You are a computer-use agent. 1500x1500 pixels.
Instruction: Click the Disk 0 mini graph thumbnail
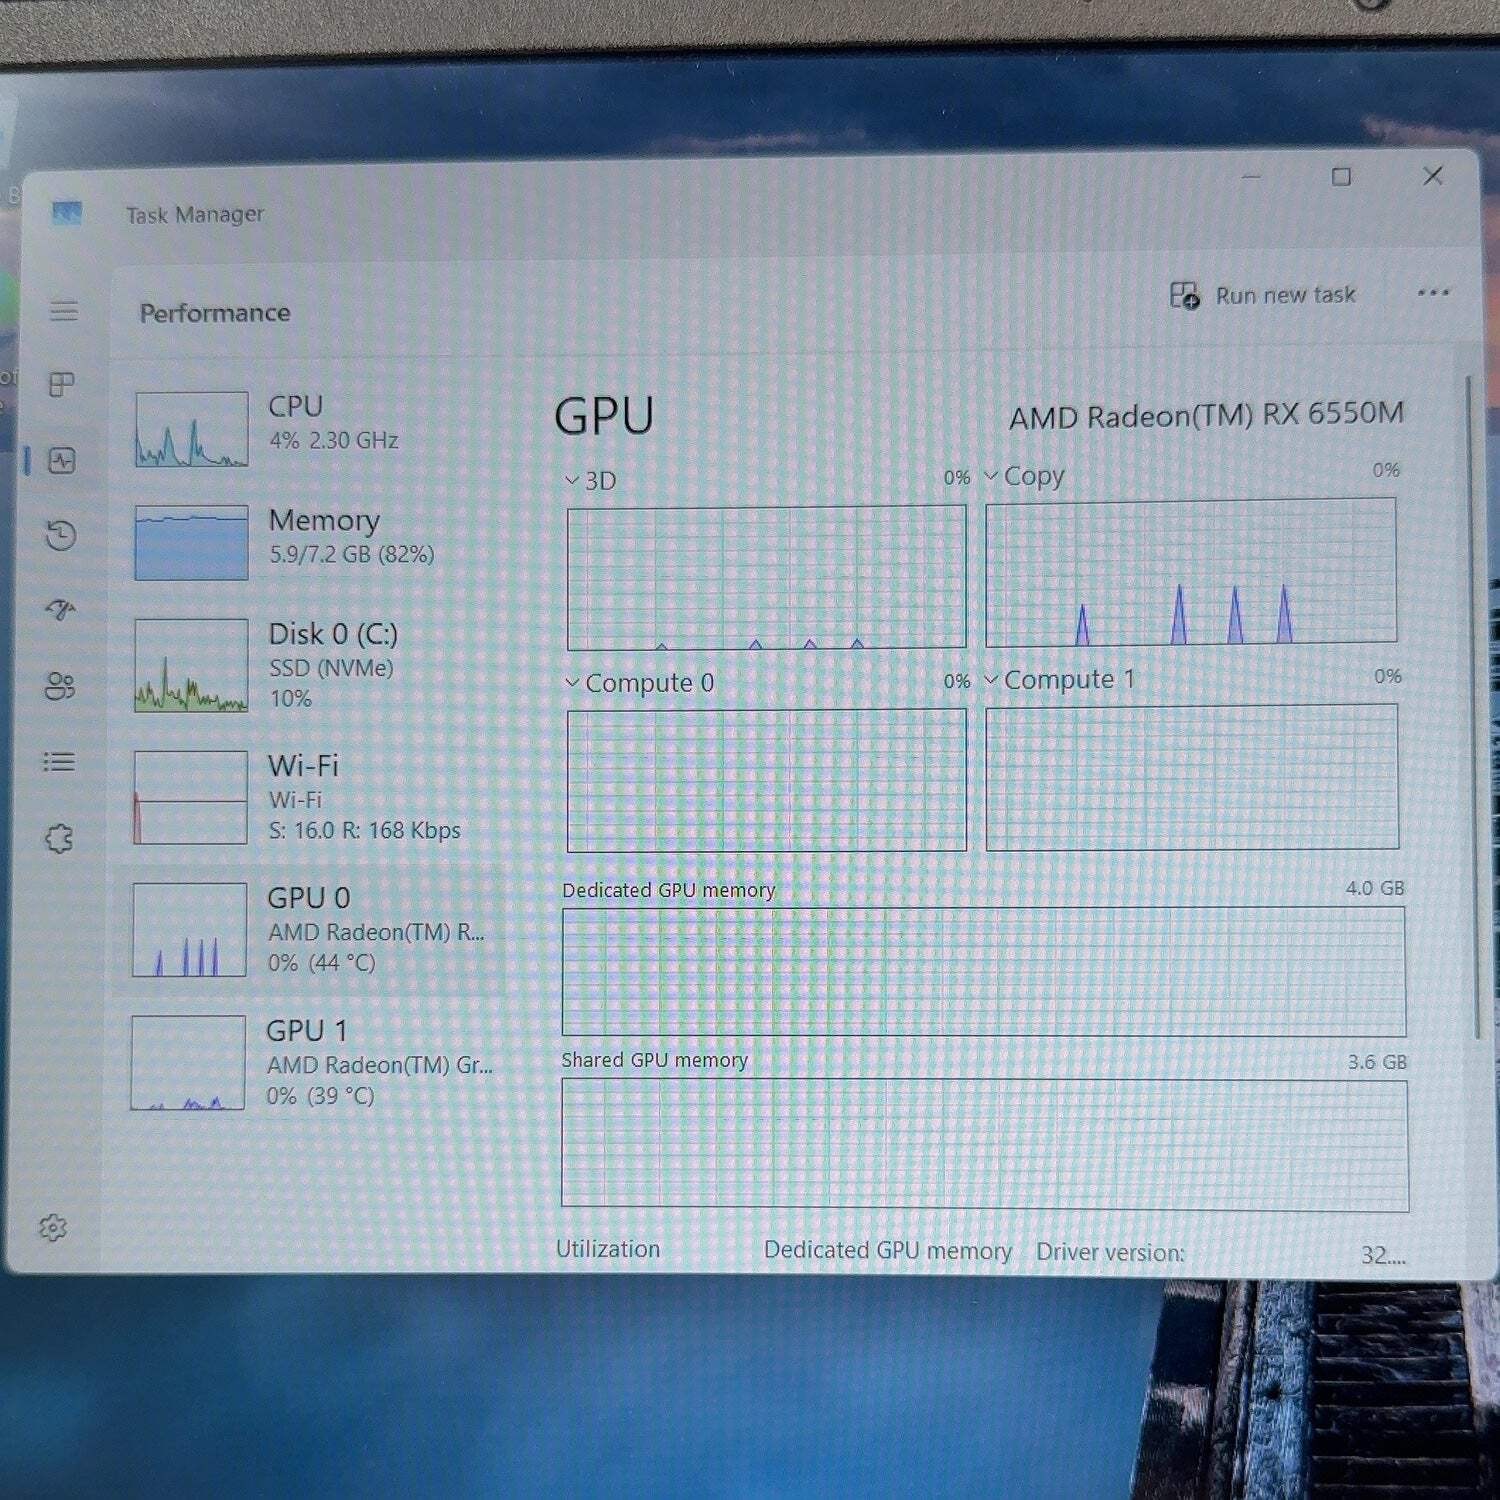click(x=191, y=665)
